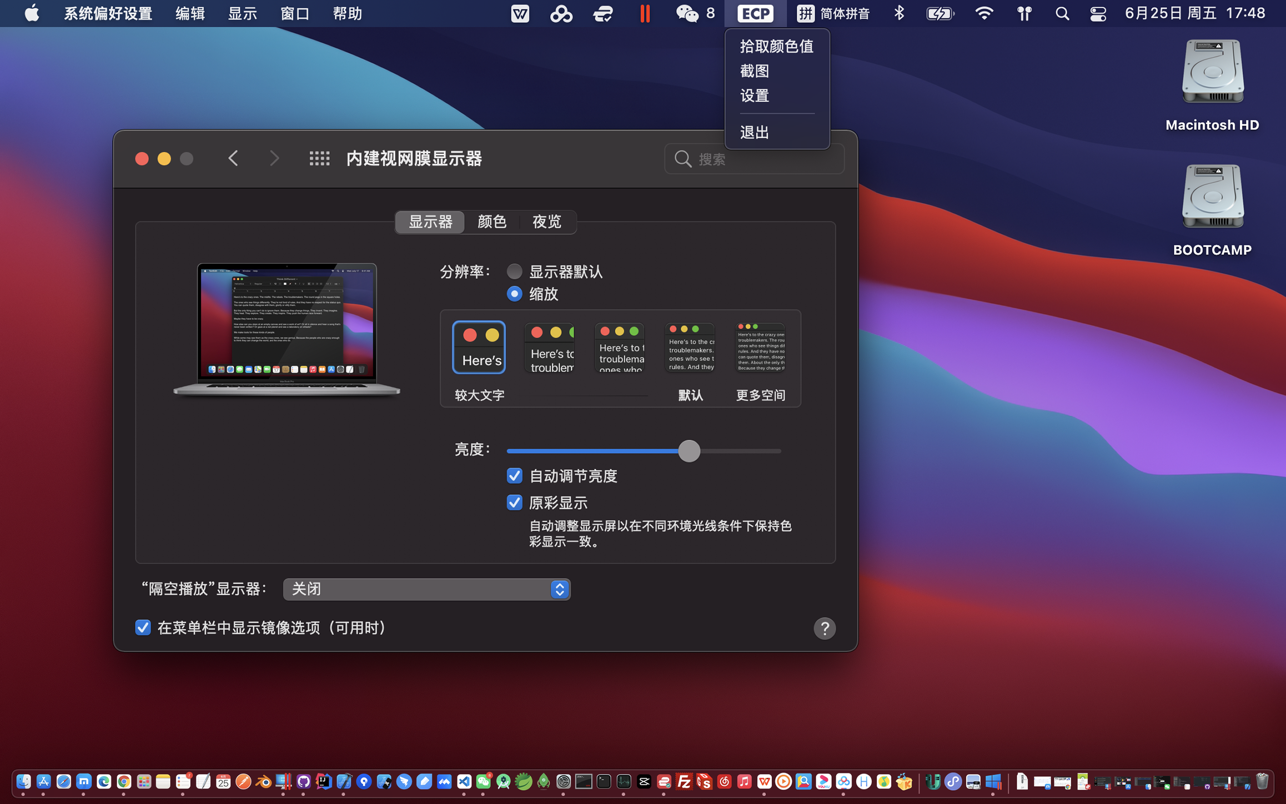Launch Google Chrome from the Dock
The image size is (1286, 804).
(x=124, y=782)
